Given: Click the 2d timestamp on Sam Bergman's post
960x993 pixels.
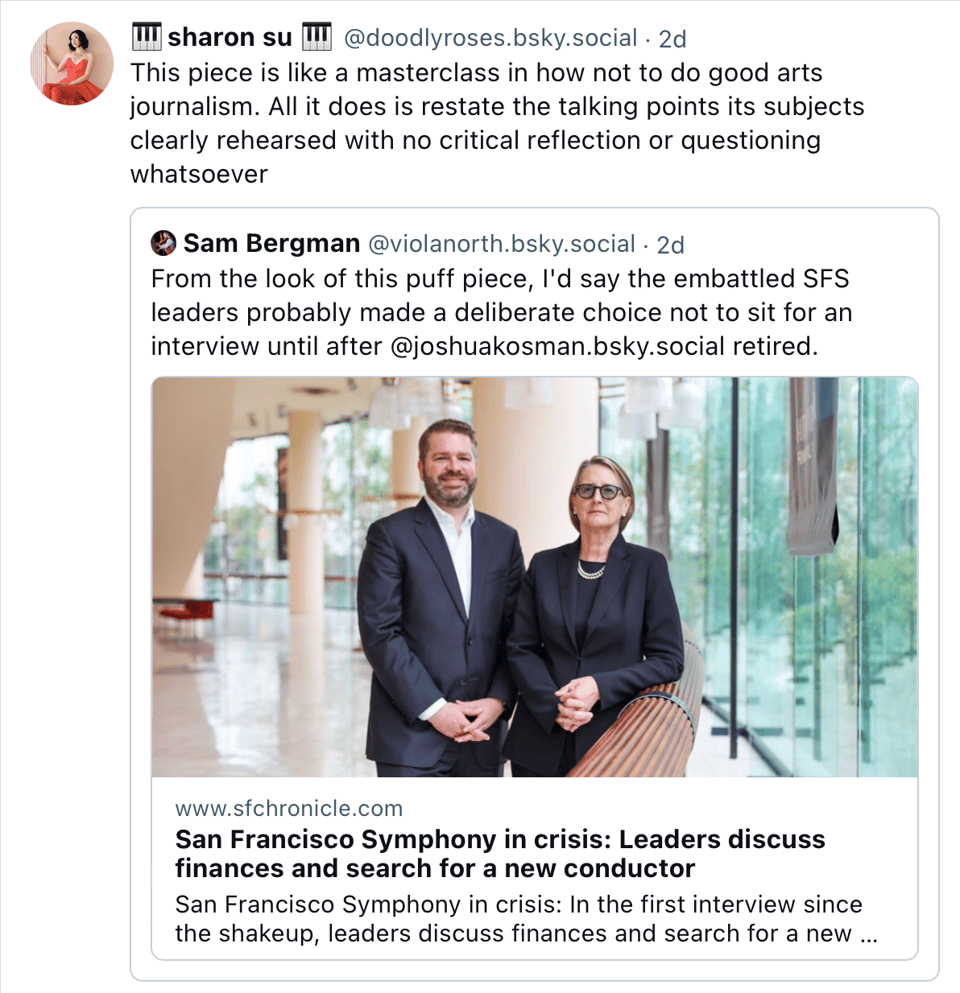Looking at the screenshot, I should click(x=671, y=244).
